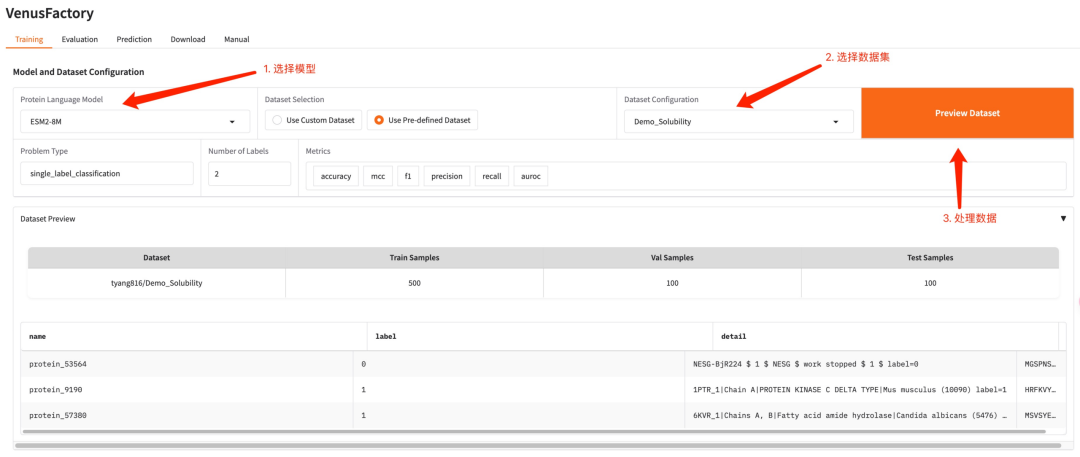Viewport: 1080px width, 457px height.
Task: Switch to the Evaluation tab
Action: click(x=79, y=39)
